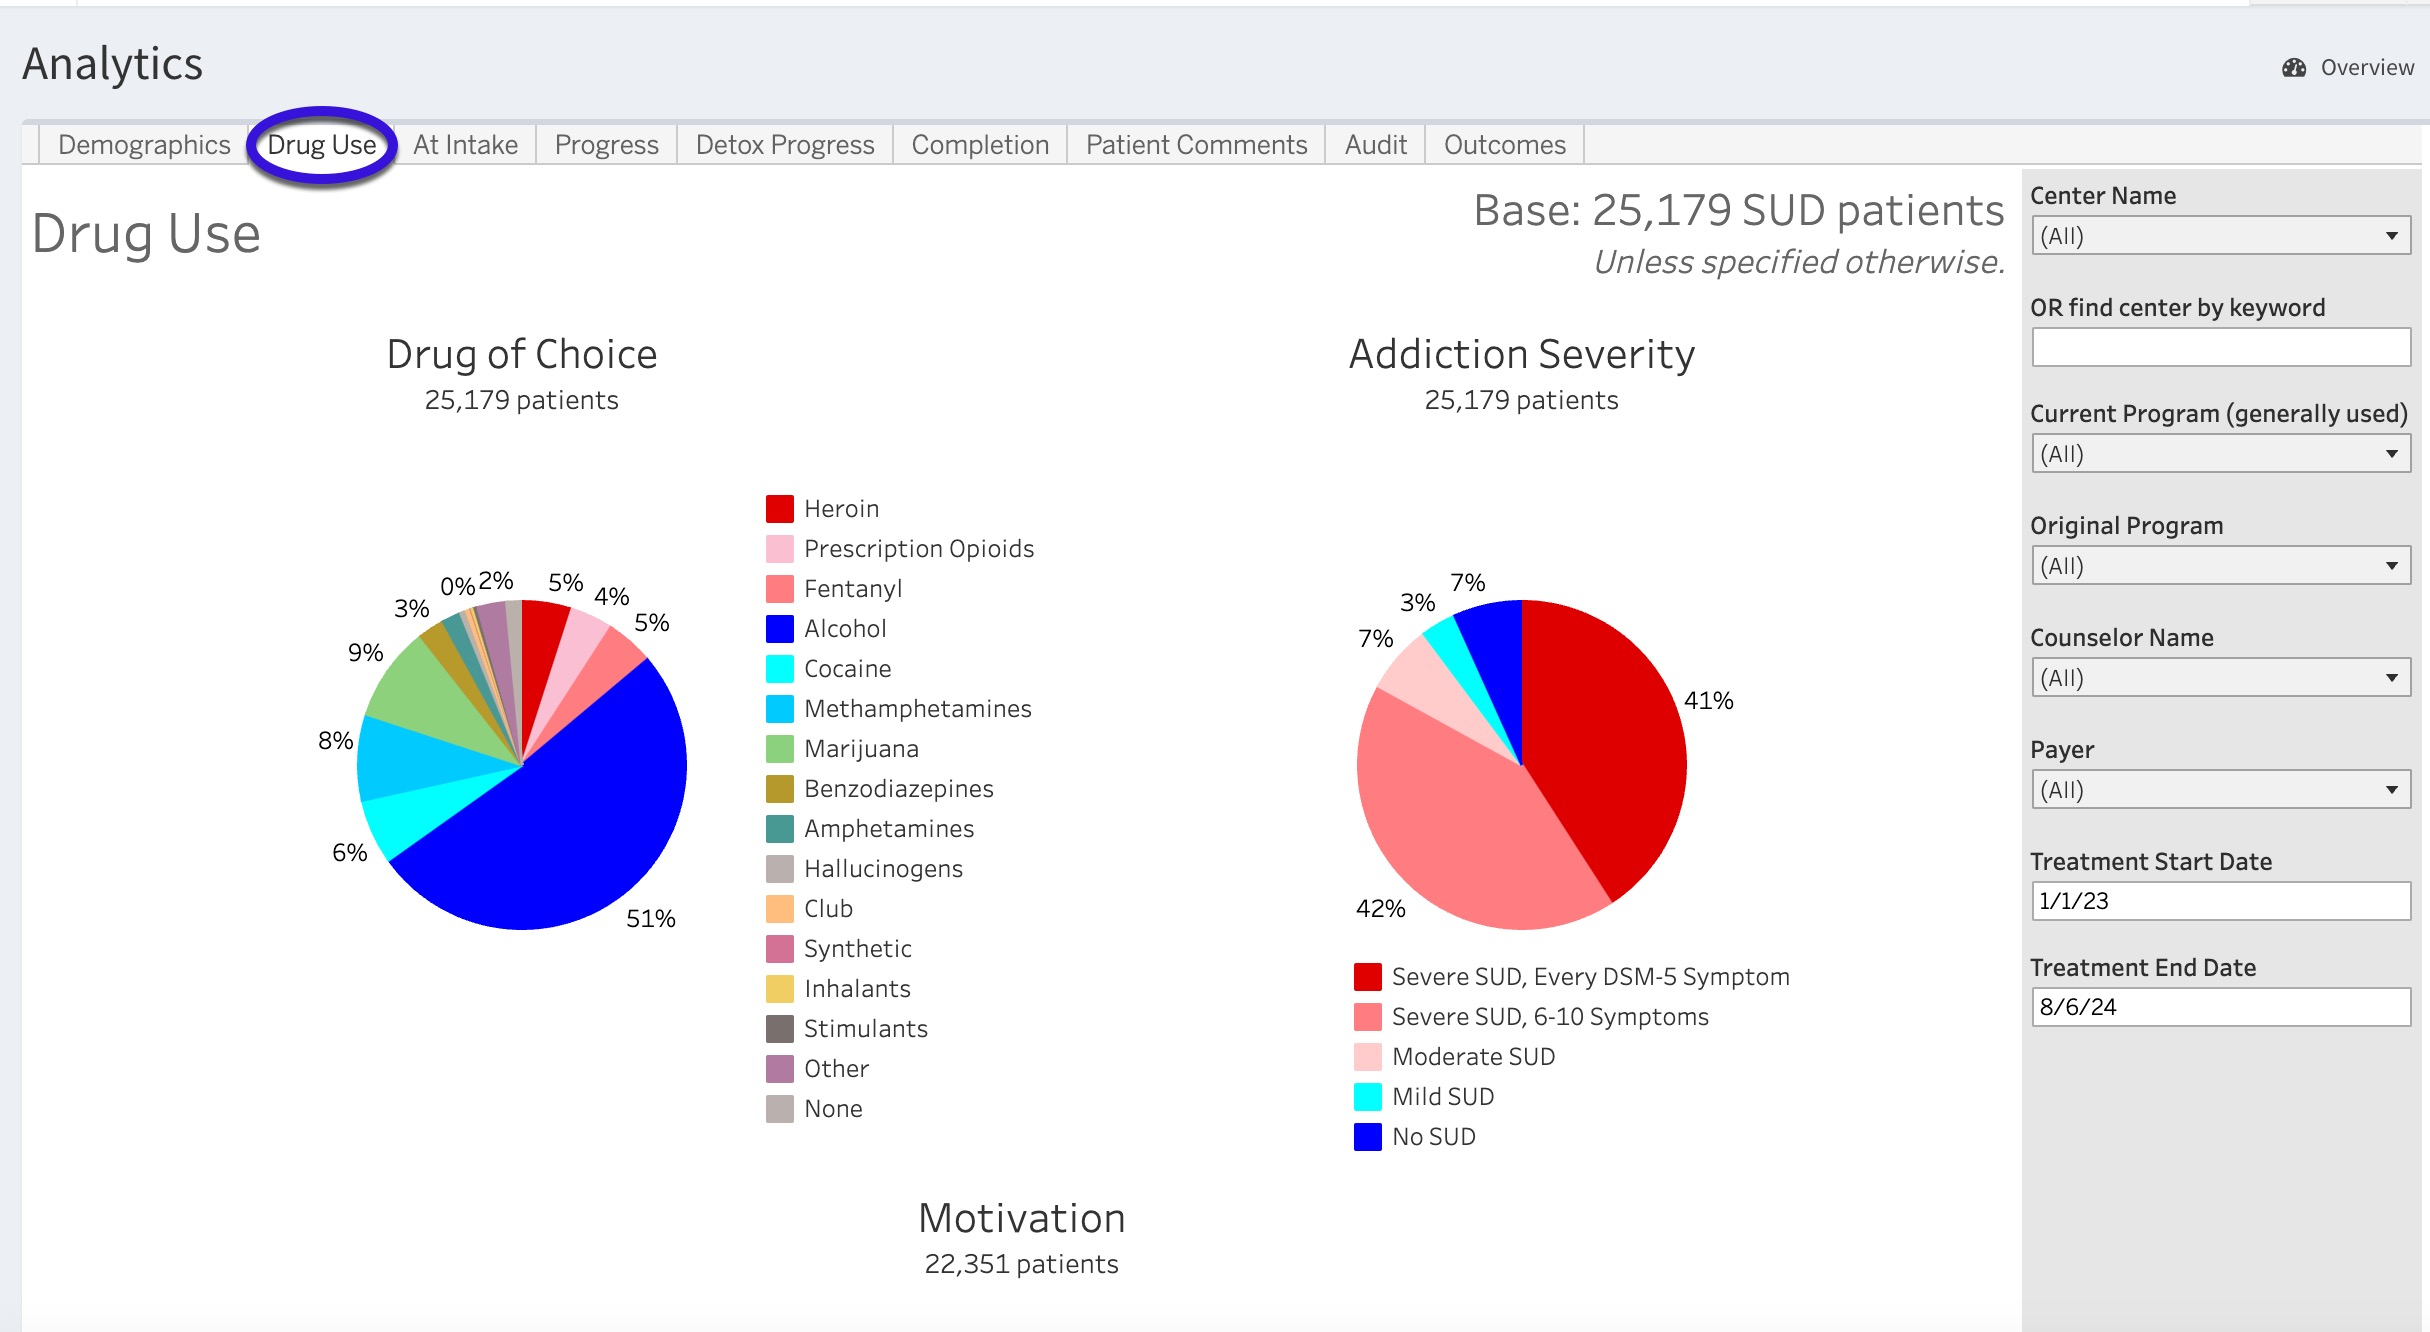Expand the Current Program dropdown
This screenshot has width=2430, height=1332.
2220,454
